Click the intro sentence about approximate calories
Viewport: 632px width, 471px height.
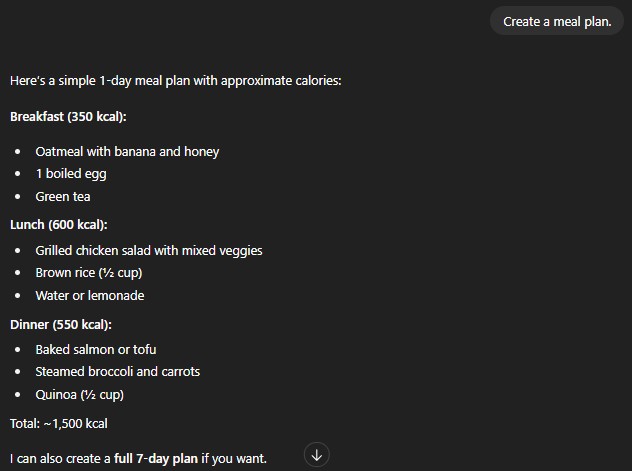(176, 80)
